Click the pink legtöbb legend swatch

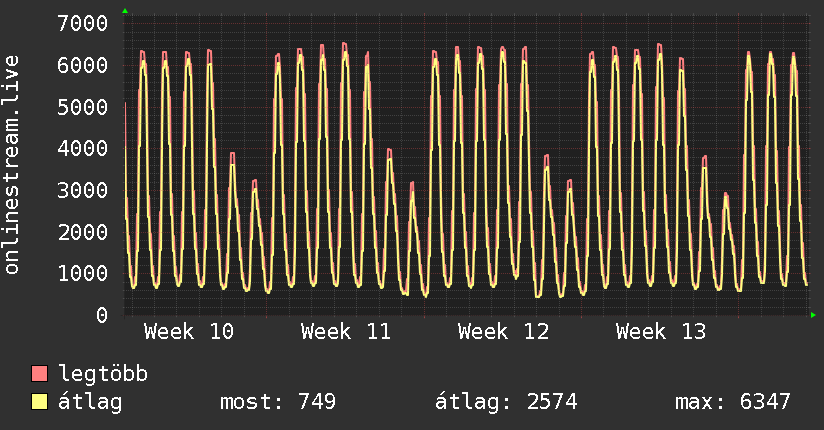(x=39, y=374)
